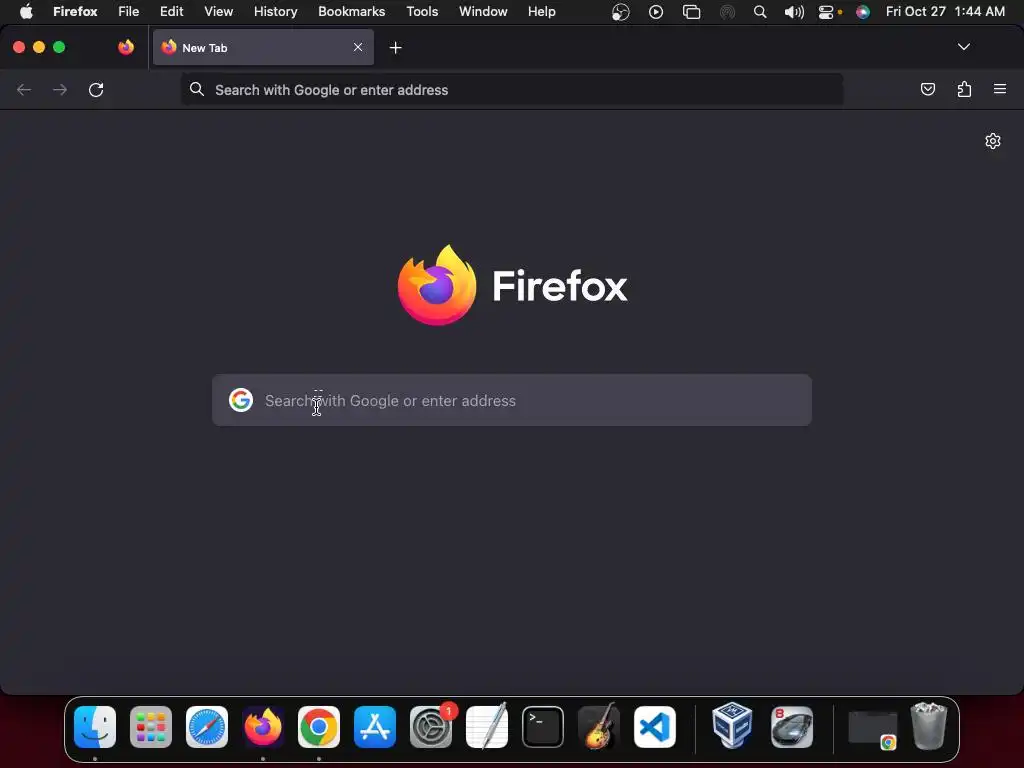Go forward using the forward arrow
Viewport: 1024px width, 768px height.
(x=59, y=89)
